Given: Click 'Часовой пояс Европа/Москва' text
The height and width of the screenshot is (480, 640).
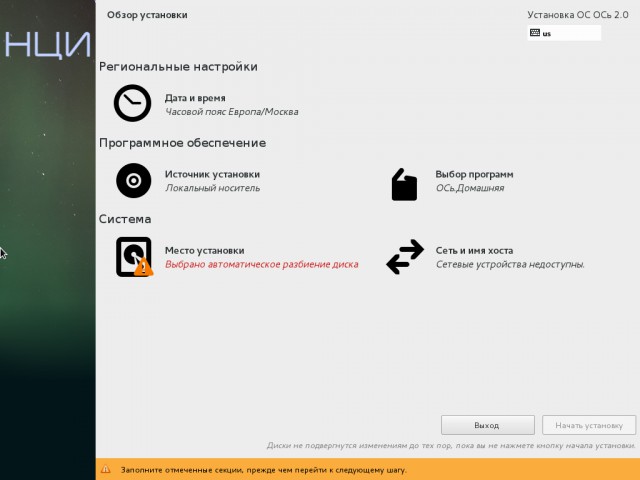Looking at the screenshot, I should 231,112.
